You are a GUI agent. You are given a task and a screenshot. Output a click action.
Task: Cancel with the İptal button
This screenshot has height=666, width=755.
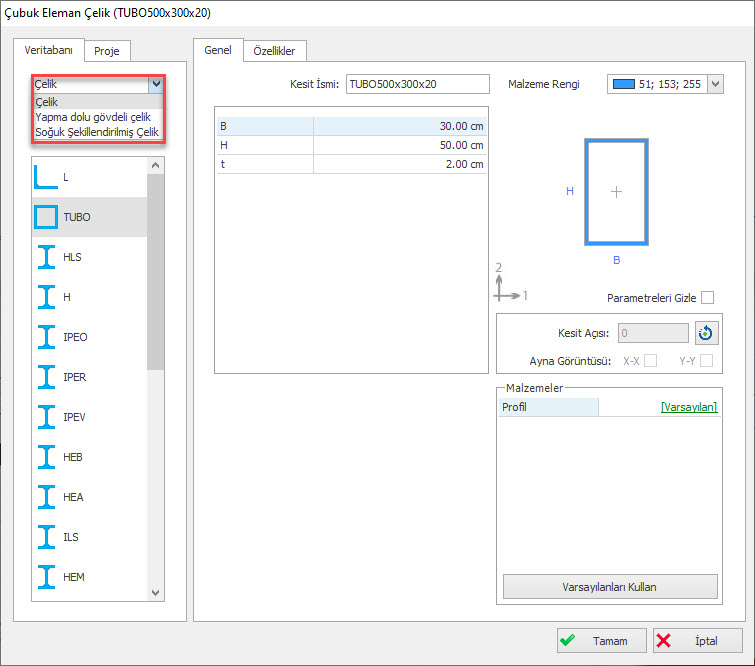(x=698, y=640)
